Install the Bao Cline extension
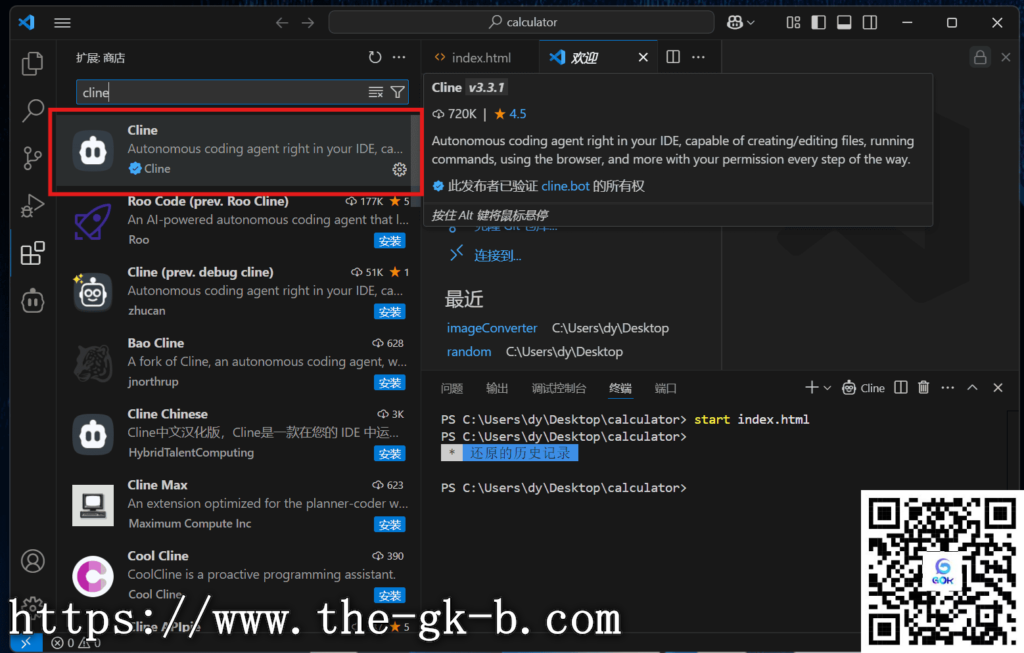1024x653 pixels. (x=390, y=383)
